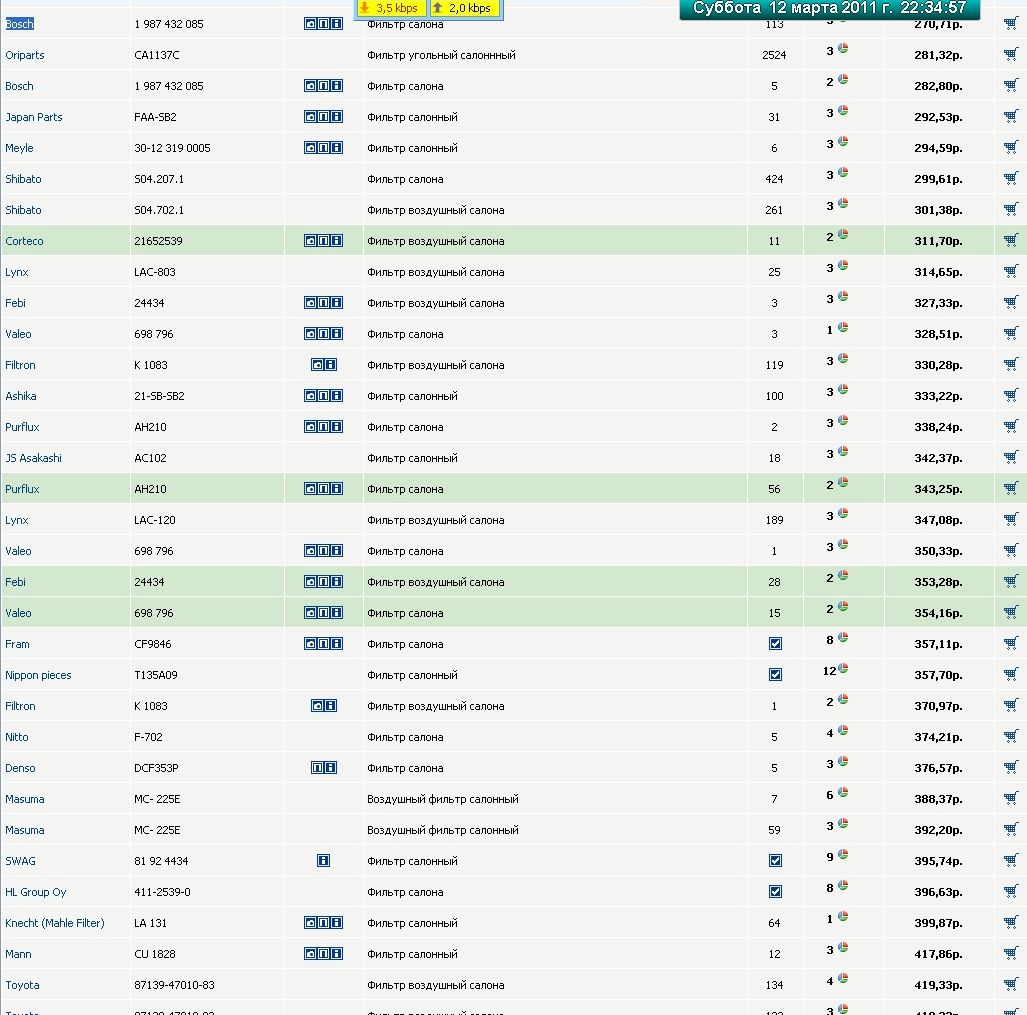Click the Denso brand link

click(x=20, y=767)
